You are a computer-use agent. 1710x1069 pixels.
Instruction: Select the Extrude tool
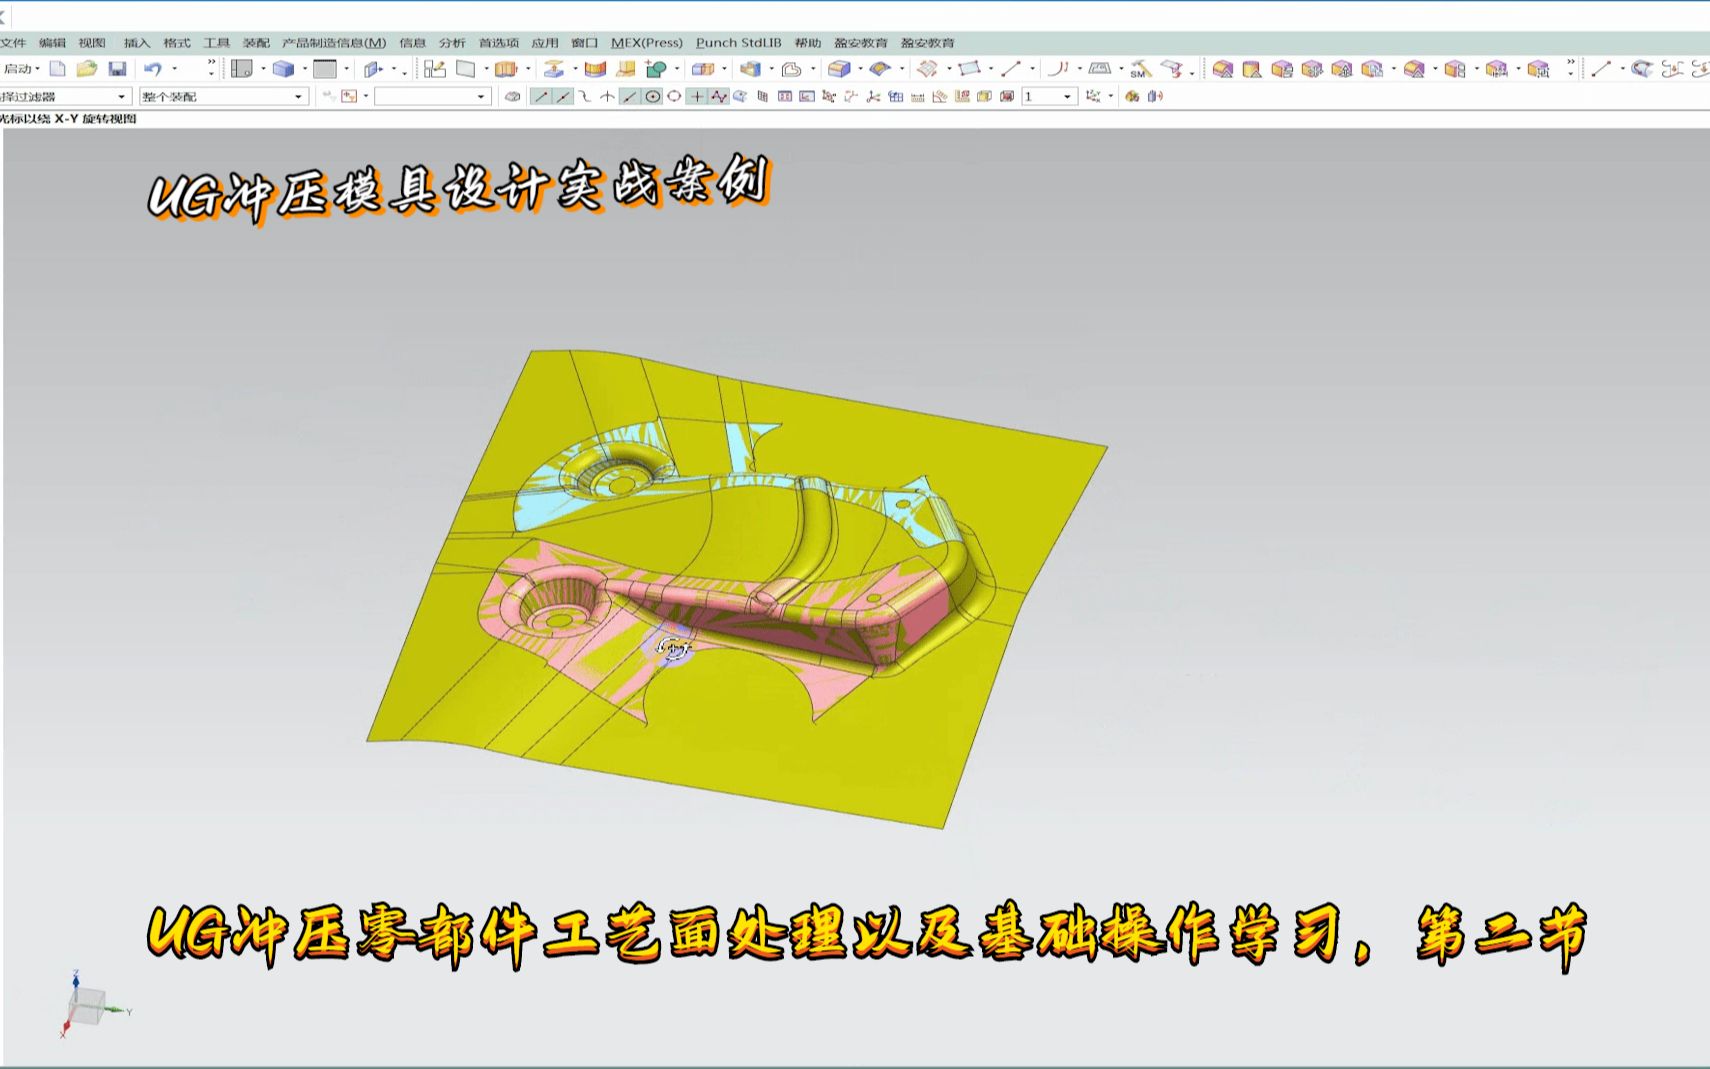click(504, 68)
